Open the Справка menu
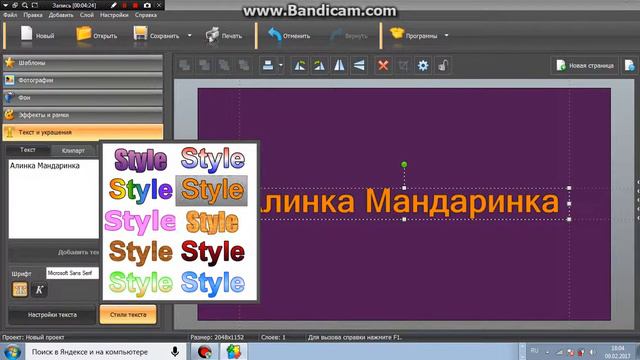This screenshot has width=640, height=360. (x=146, y=15)
